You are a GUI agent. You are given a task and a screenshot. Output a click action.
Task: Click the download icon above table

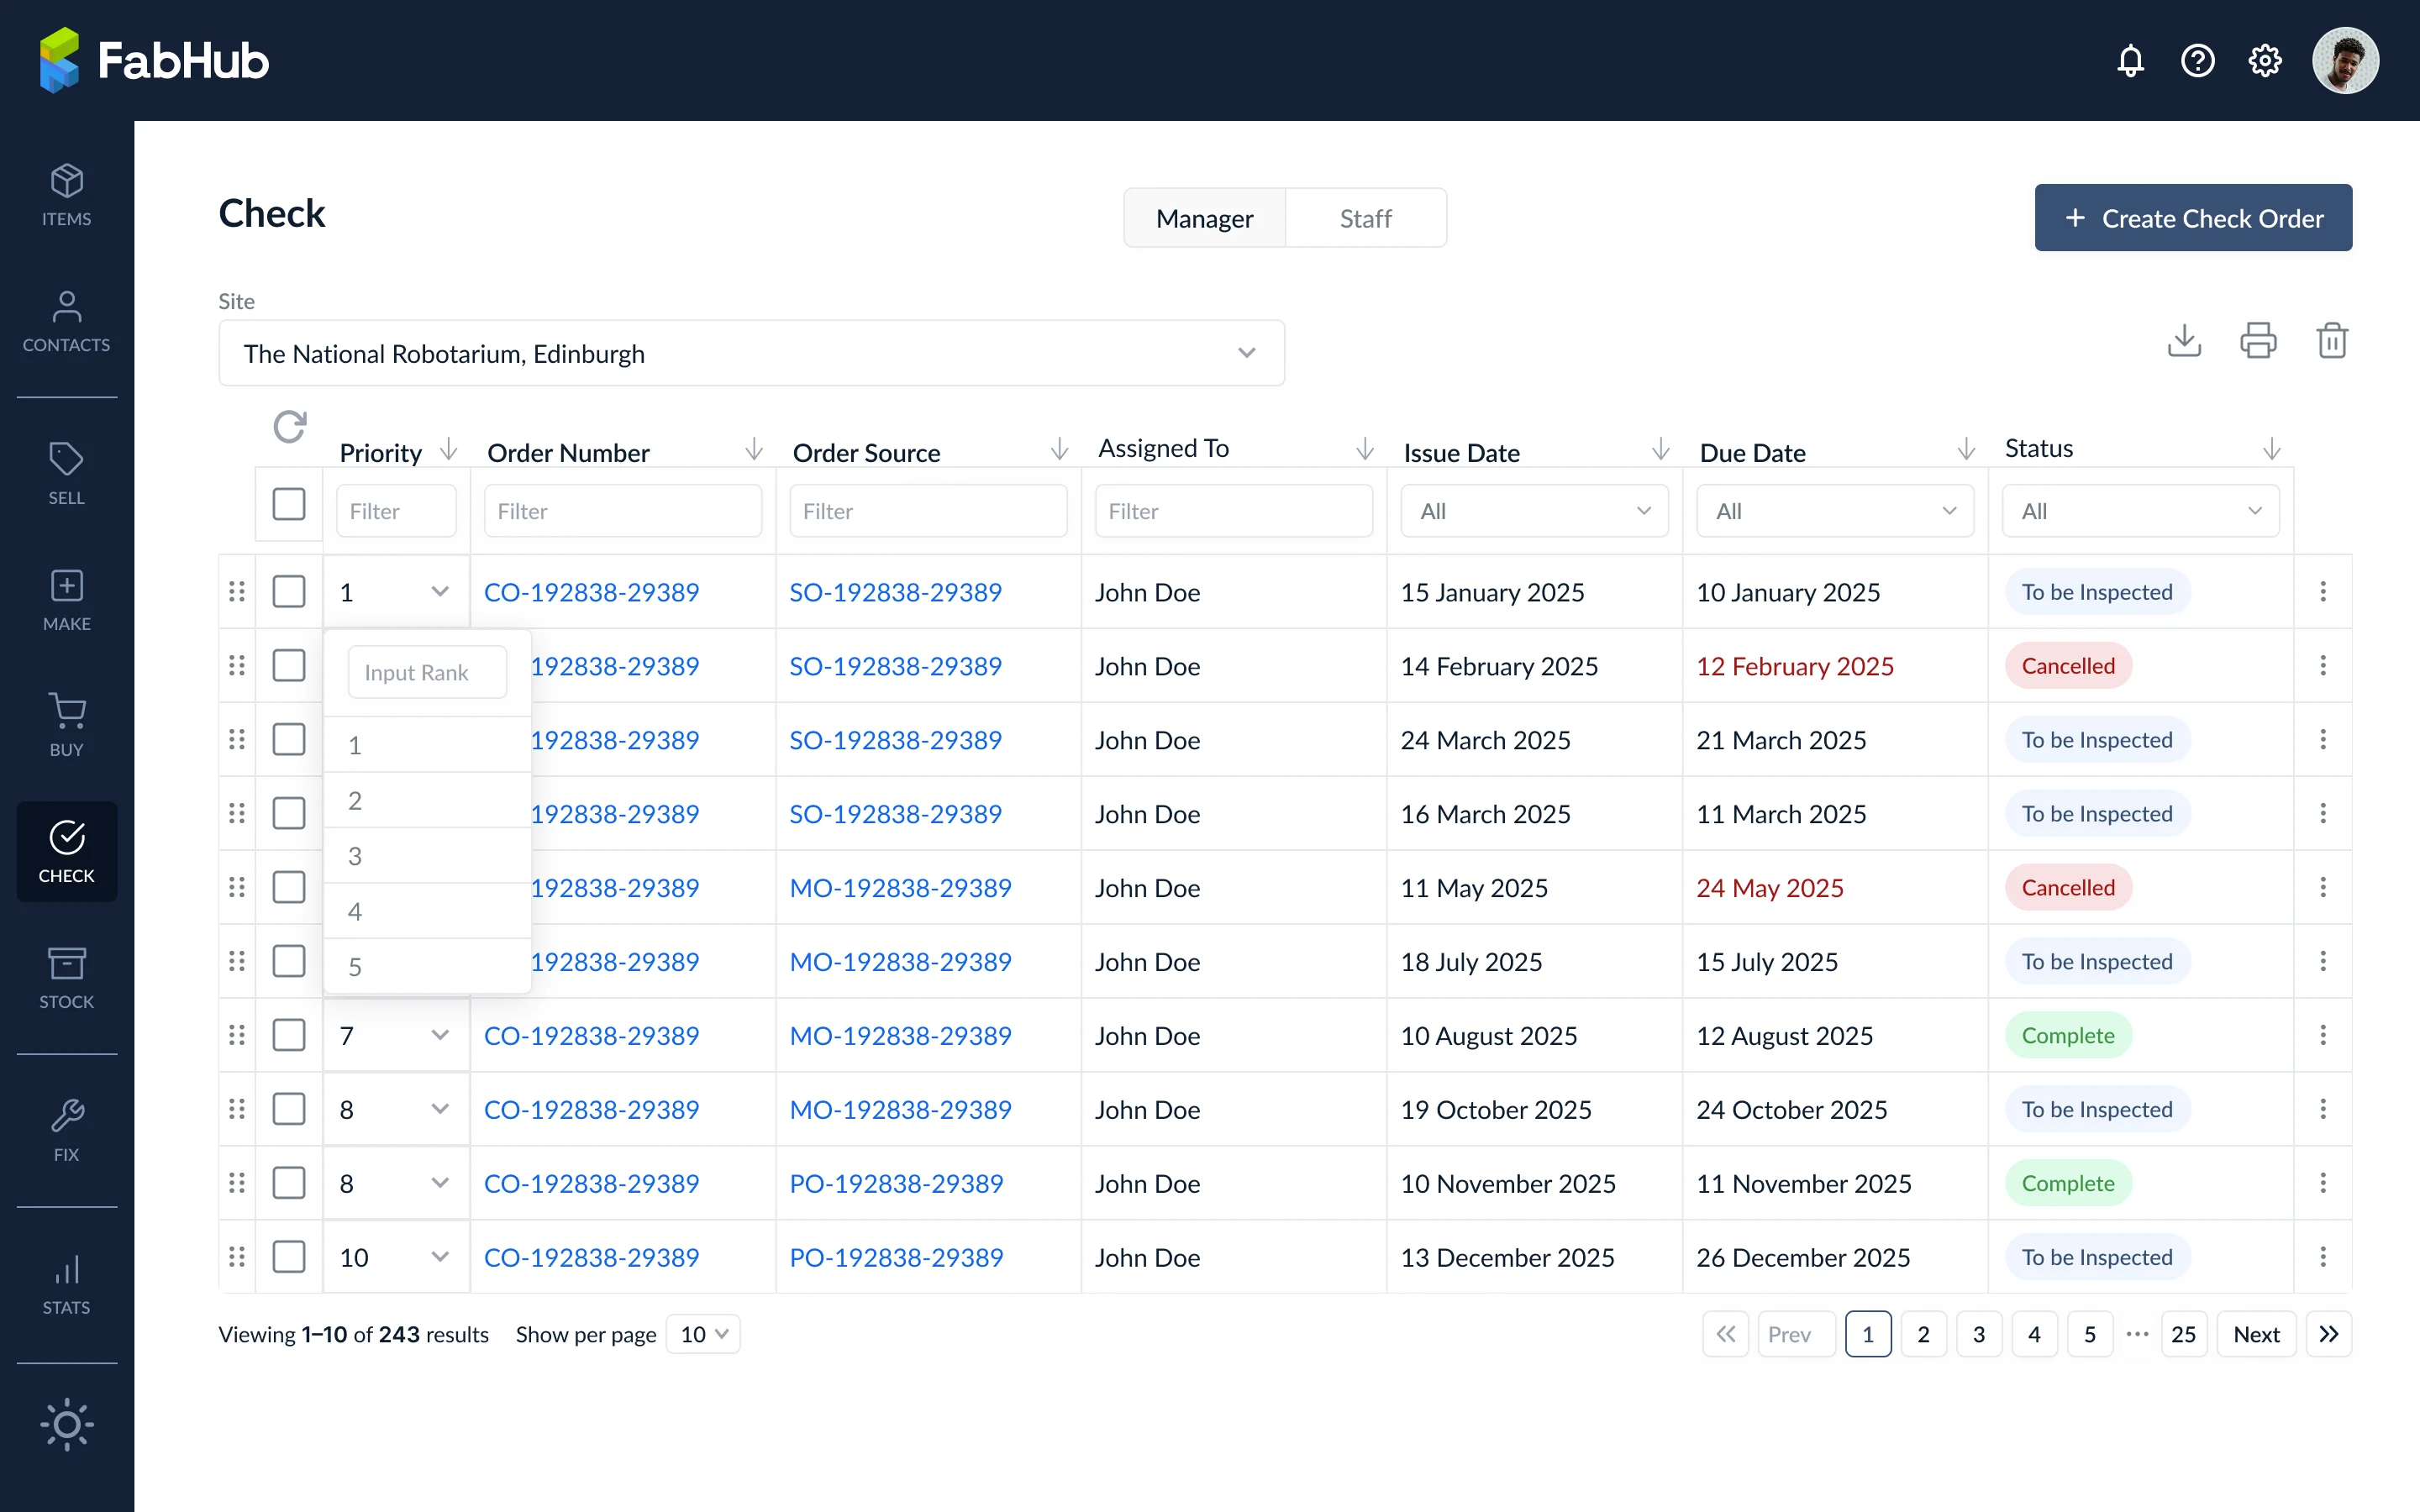click(x=2184, y=341)
